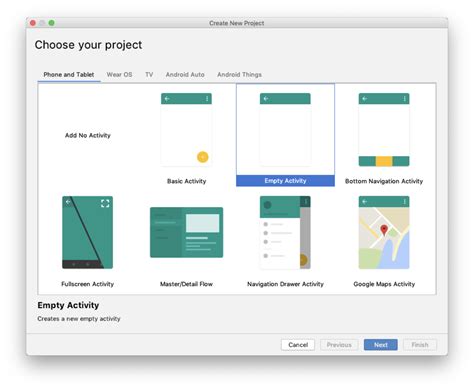
Task: Close the Create New Project window
Action: (33, 23)
